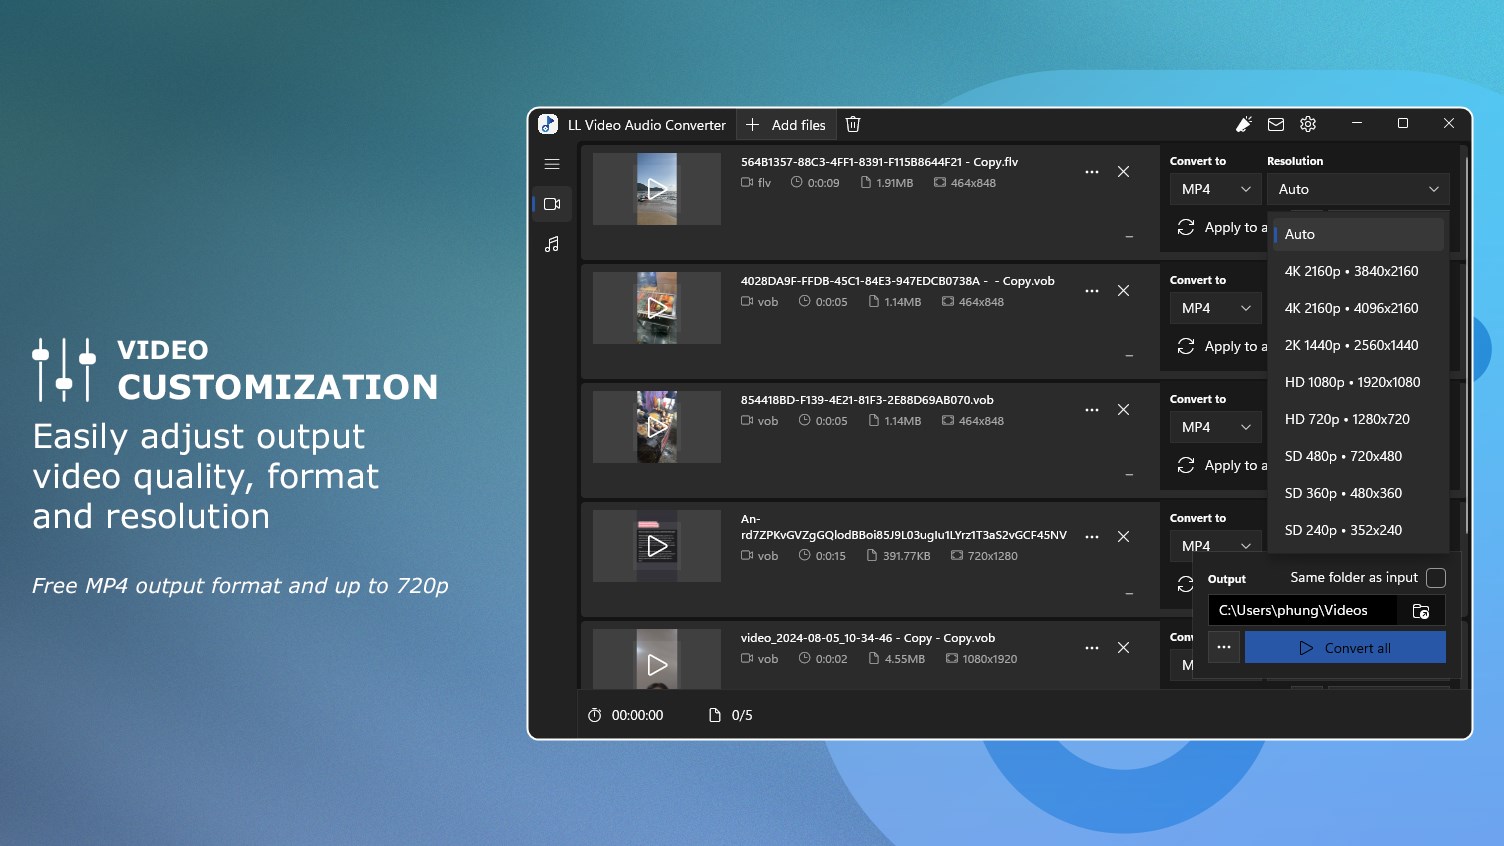Click the elapsed time 00:00:00 indicator
The width and height of the screenshot is (1504, 846).
click(x=626, y=715)
